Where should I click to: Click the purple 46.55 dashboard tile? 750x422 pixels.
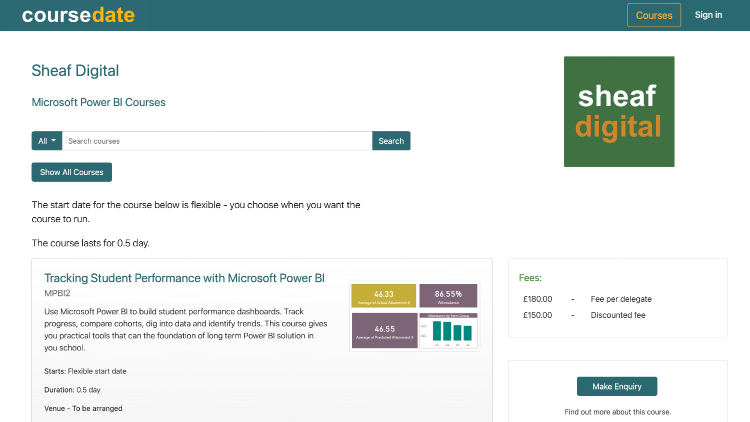click(x=383, y=330)
